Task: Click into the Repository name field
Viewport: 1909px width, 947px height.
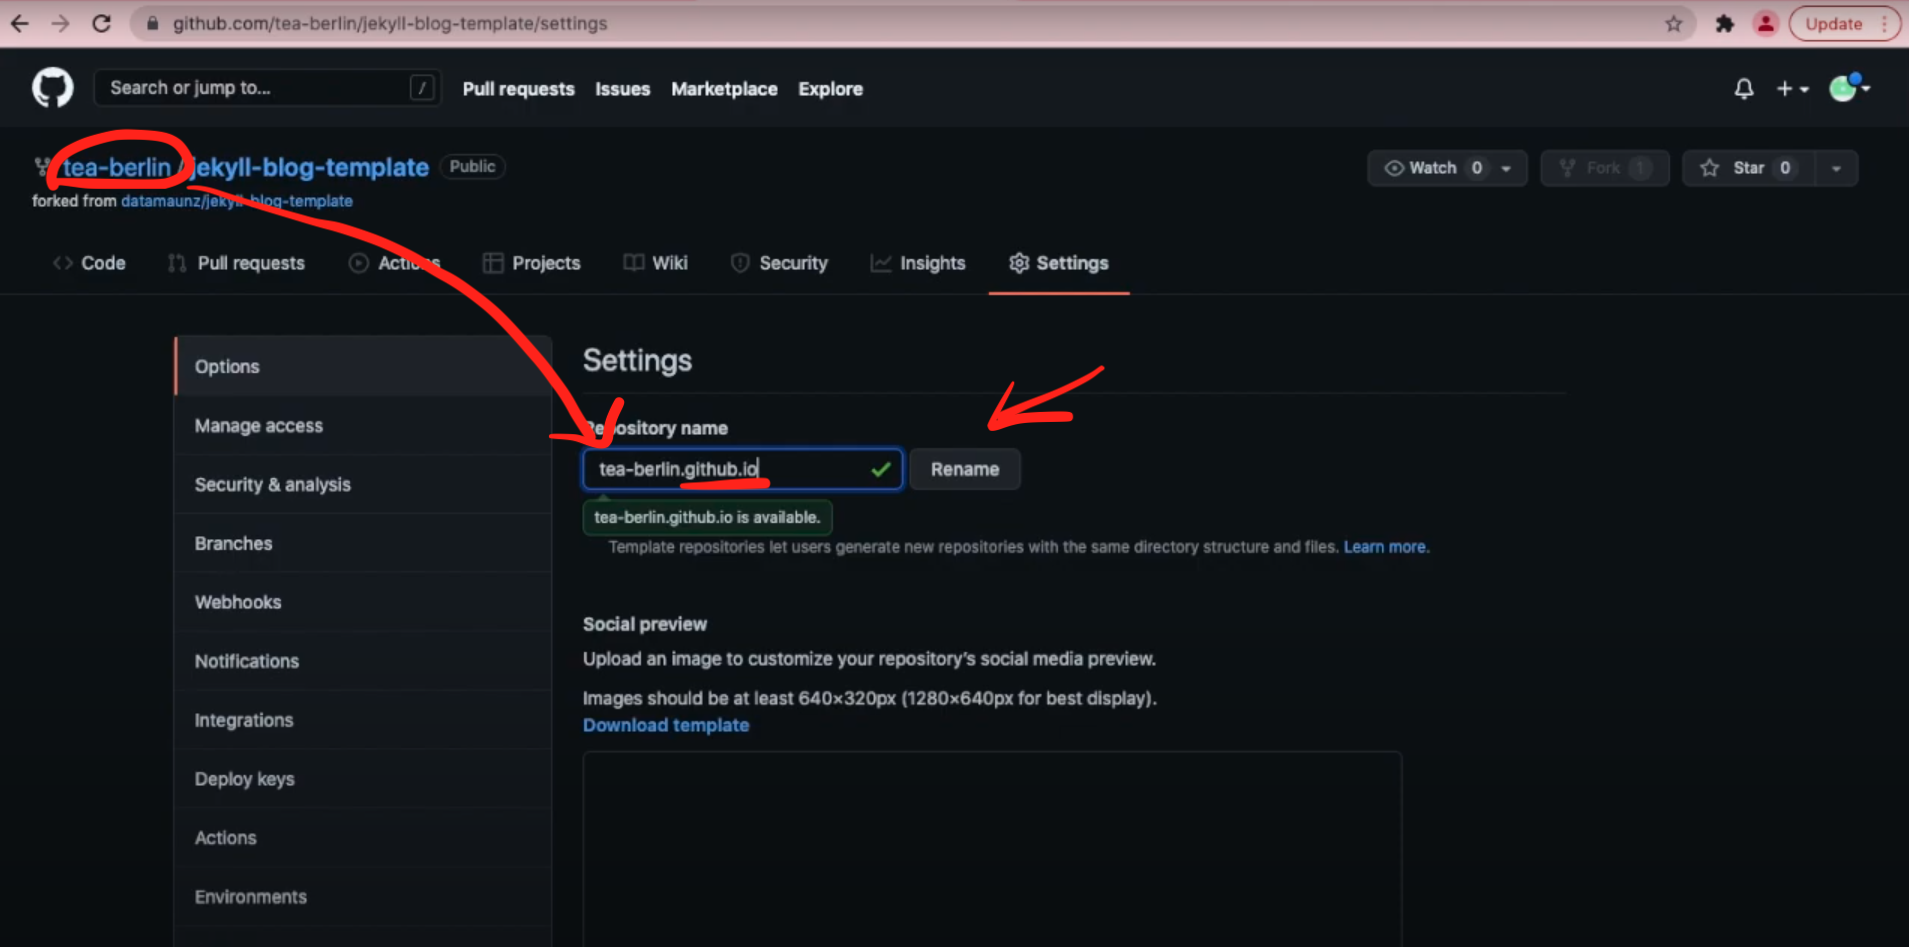Action: coord(742,469)
